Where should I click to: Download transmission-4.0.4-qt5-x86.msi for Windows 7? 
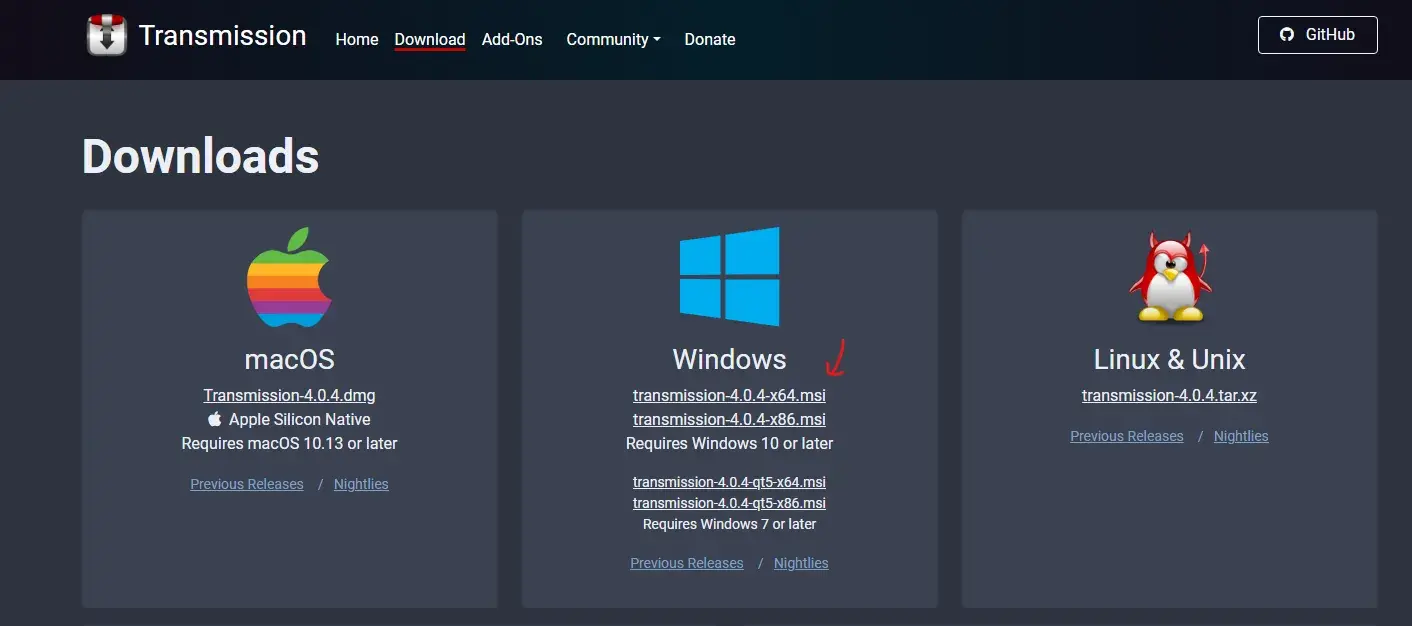pyautogui.click(x=729, y=503)
